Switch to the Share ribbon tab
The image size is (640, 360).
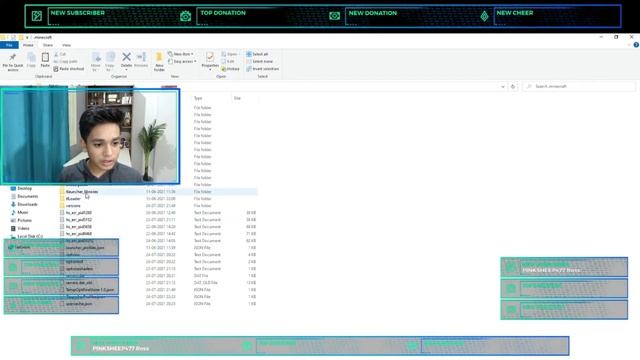48,45
